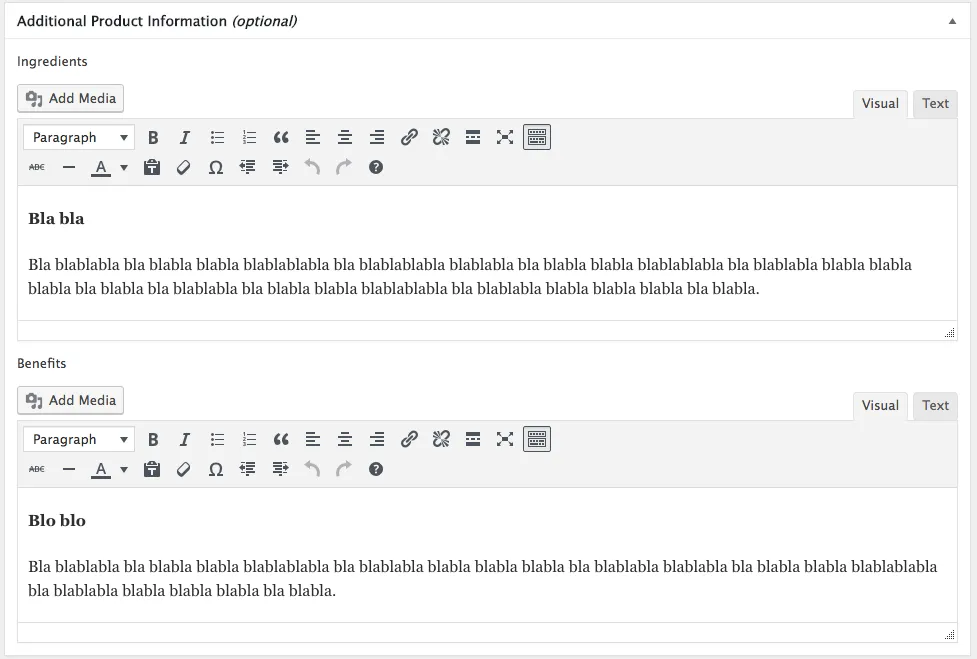Open text color dropdown arrow in Benefits editor
977x659 pixels.
[x=124, y=470]
